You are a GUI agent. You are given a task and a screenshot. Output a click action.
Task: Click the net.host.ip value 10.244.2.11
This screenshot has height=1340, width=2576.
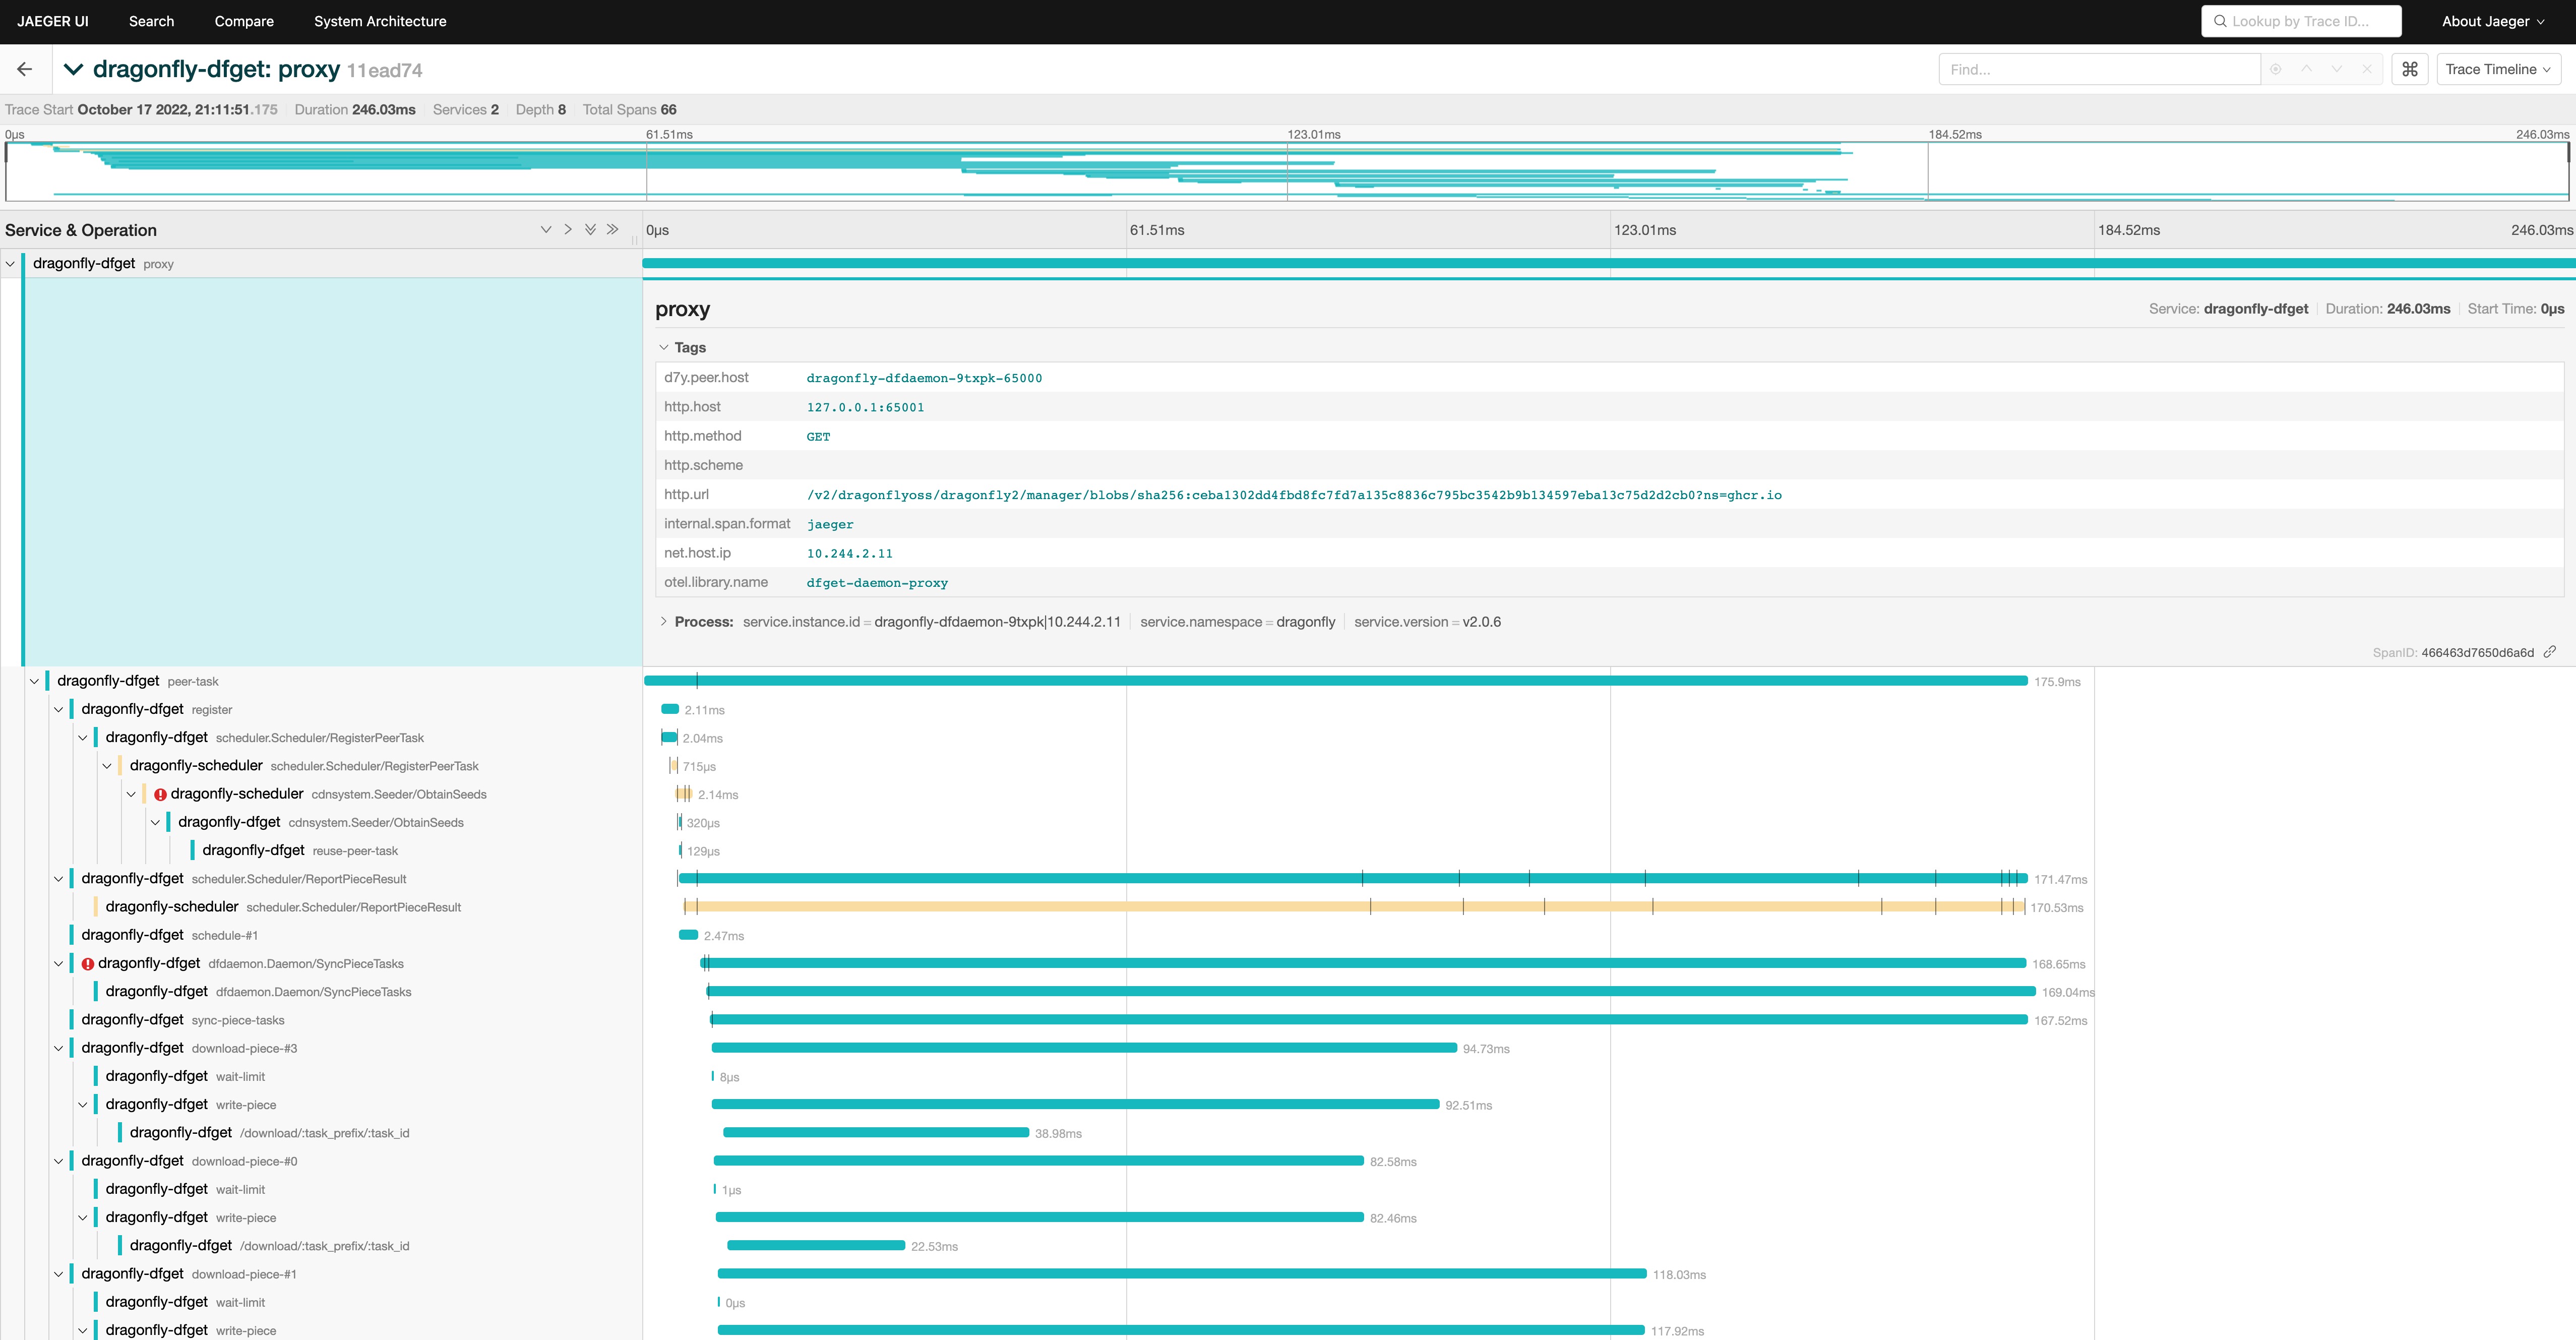tap(849, 553)
